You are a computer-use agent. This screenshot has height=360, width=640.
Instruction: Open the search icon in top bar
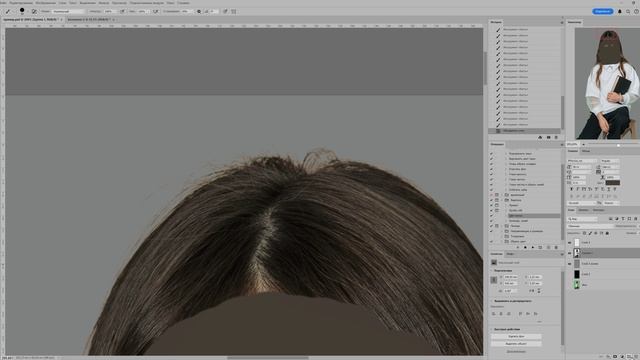tap(628, 11)
